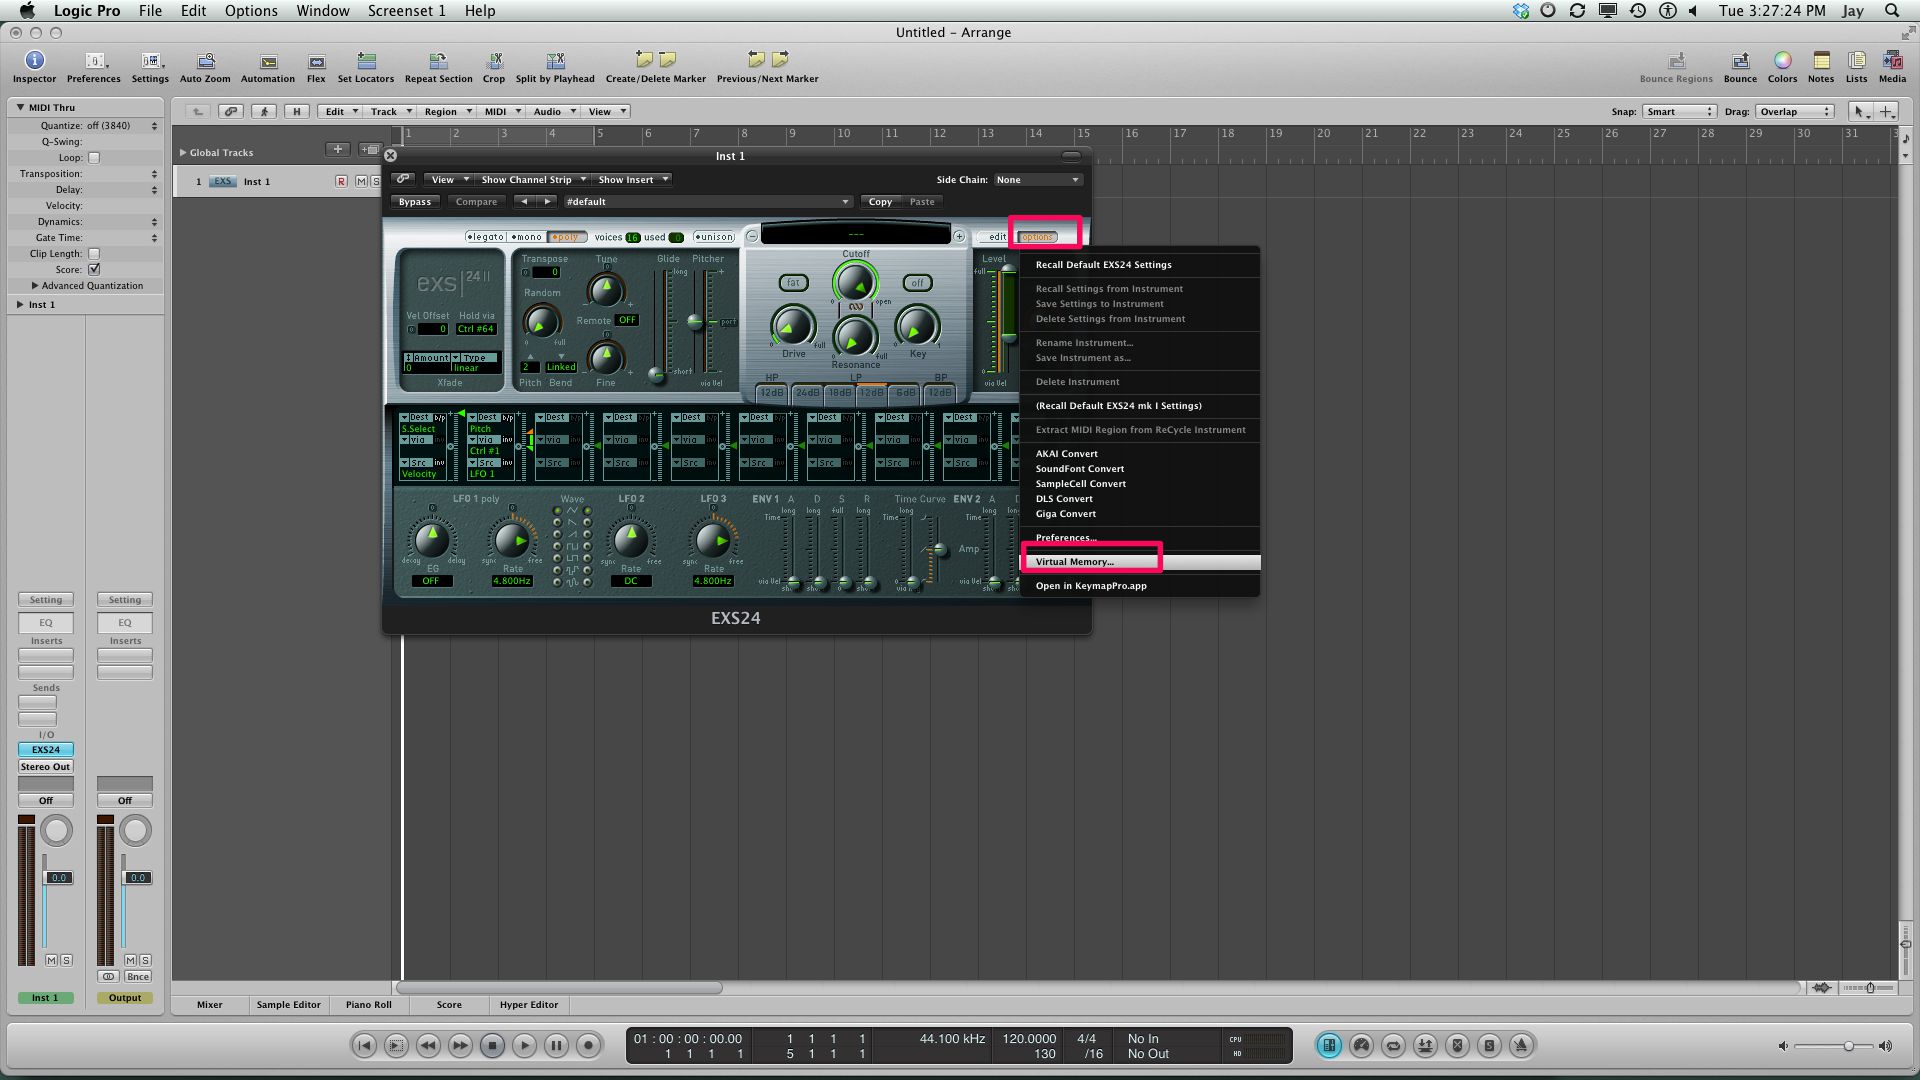Mute the Inst 1 track in the track list

[361, 181]
